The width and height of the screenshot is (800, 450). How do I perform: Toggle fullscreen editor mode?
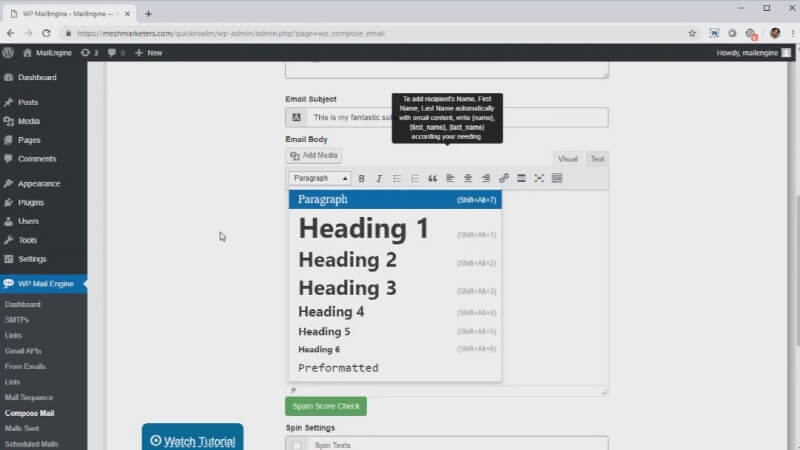pyautogui.click(x=539, y=179)
